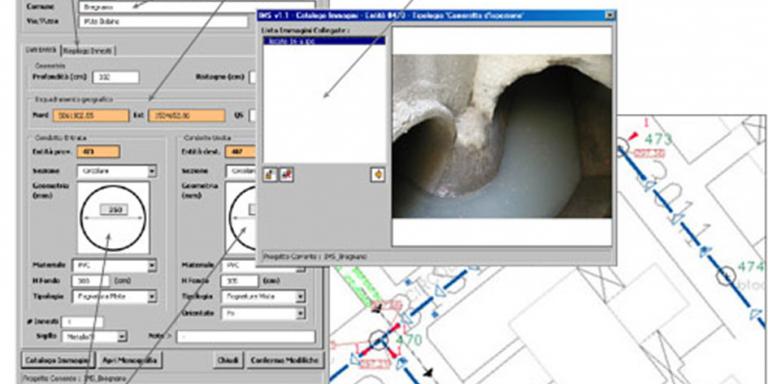Open the Sigillo dropdown

122,336
